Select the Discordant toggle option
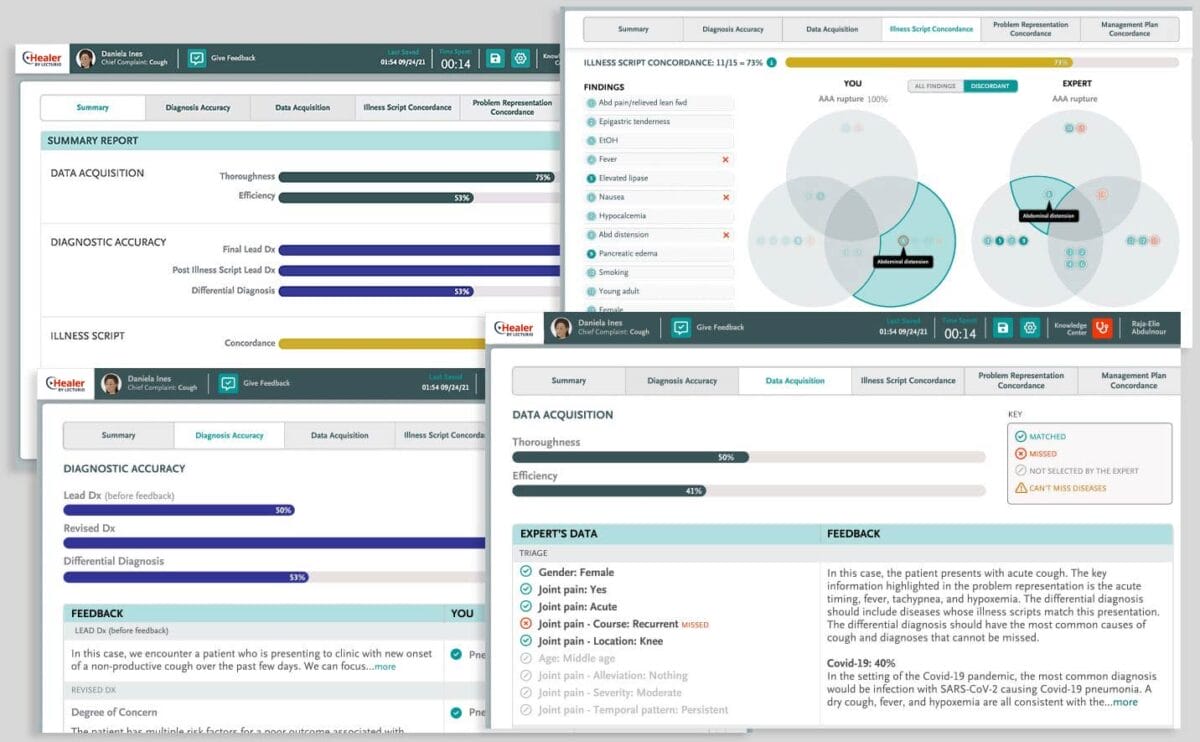The image size is (1200, 742). 989,86
